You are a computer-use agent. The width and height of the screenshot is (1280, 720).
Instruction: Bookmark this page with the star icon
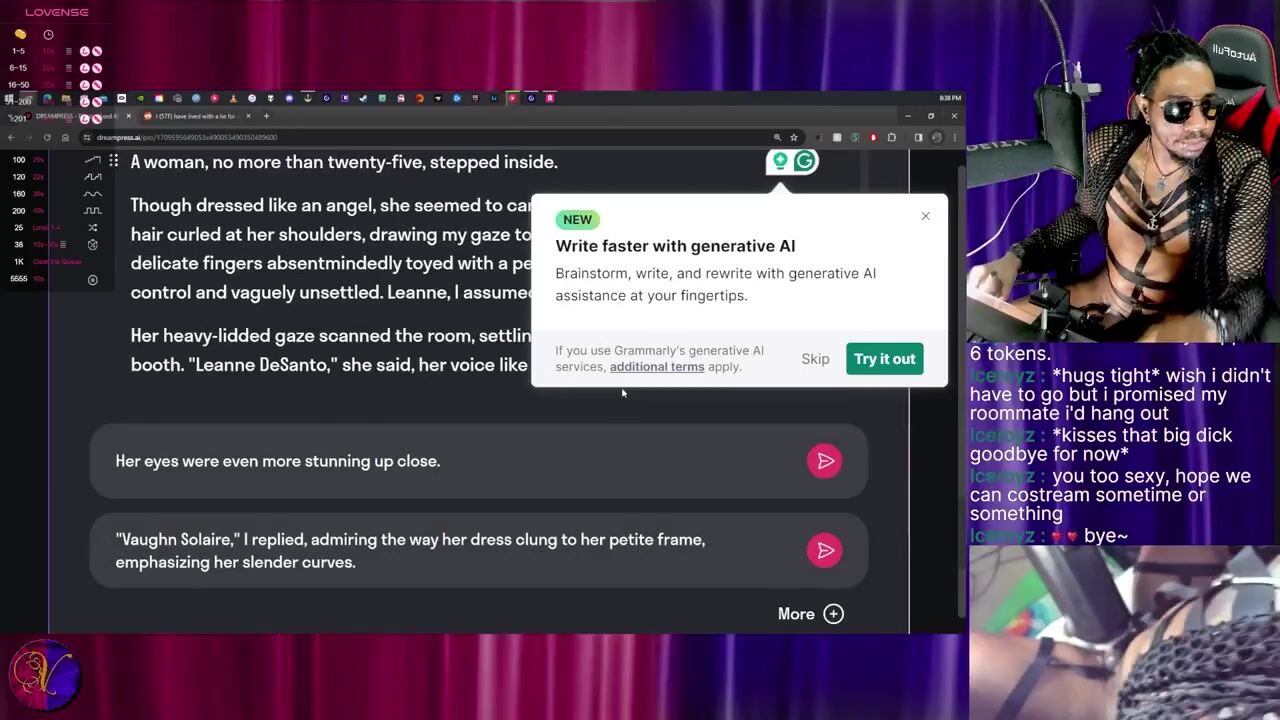click(x=794, y=137)
